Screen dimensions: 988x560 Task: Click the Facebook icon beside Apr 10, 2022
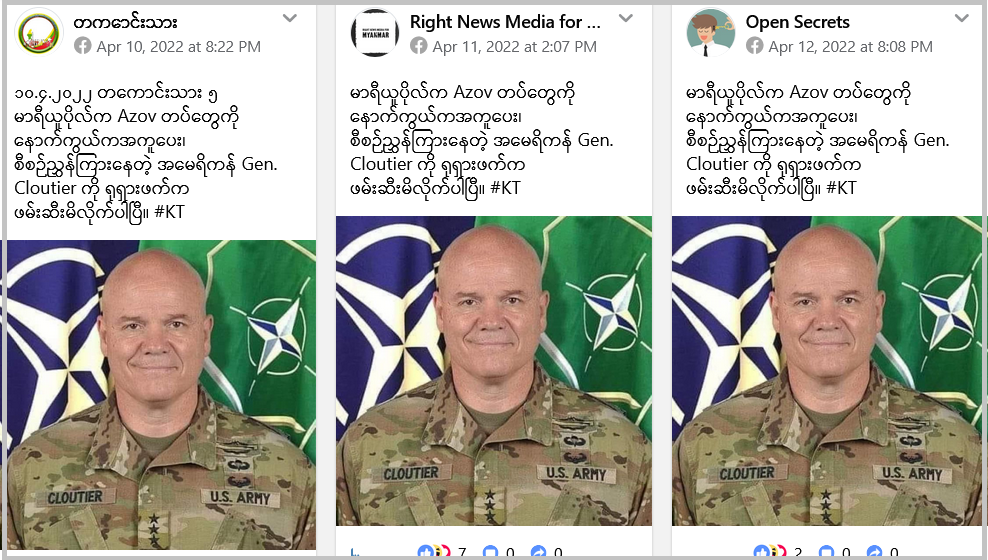(x=83, y=46)
